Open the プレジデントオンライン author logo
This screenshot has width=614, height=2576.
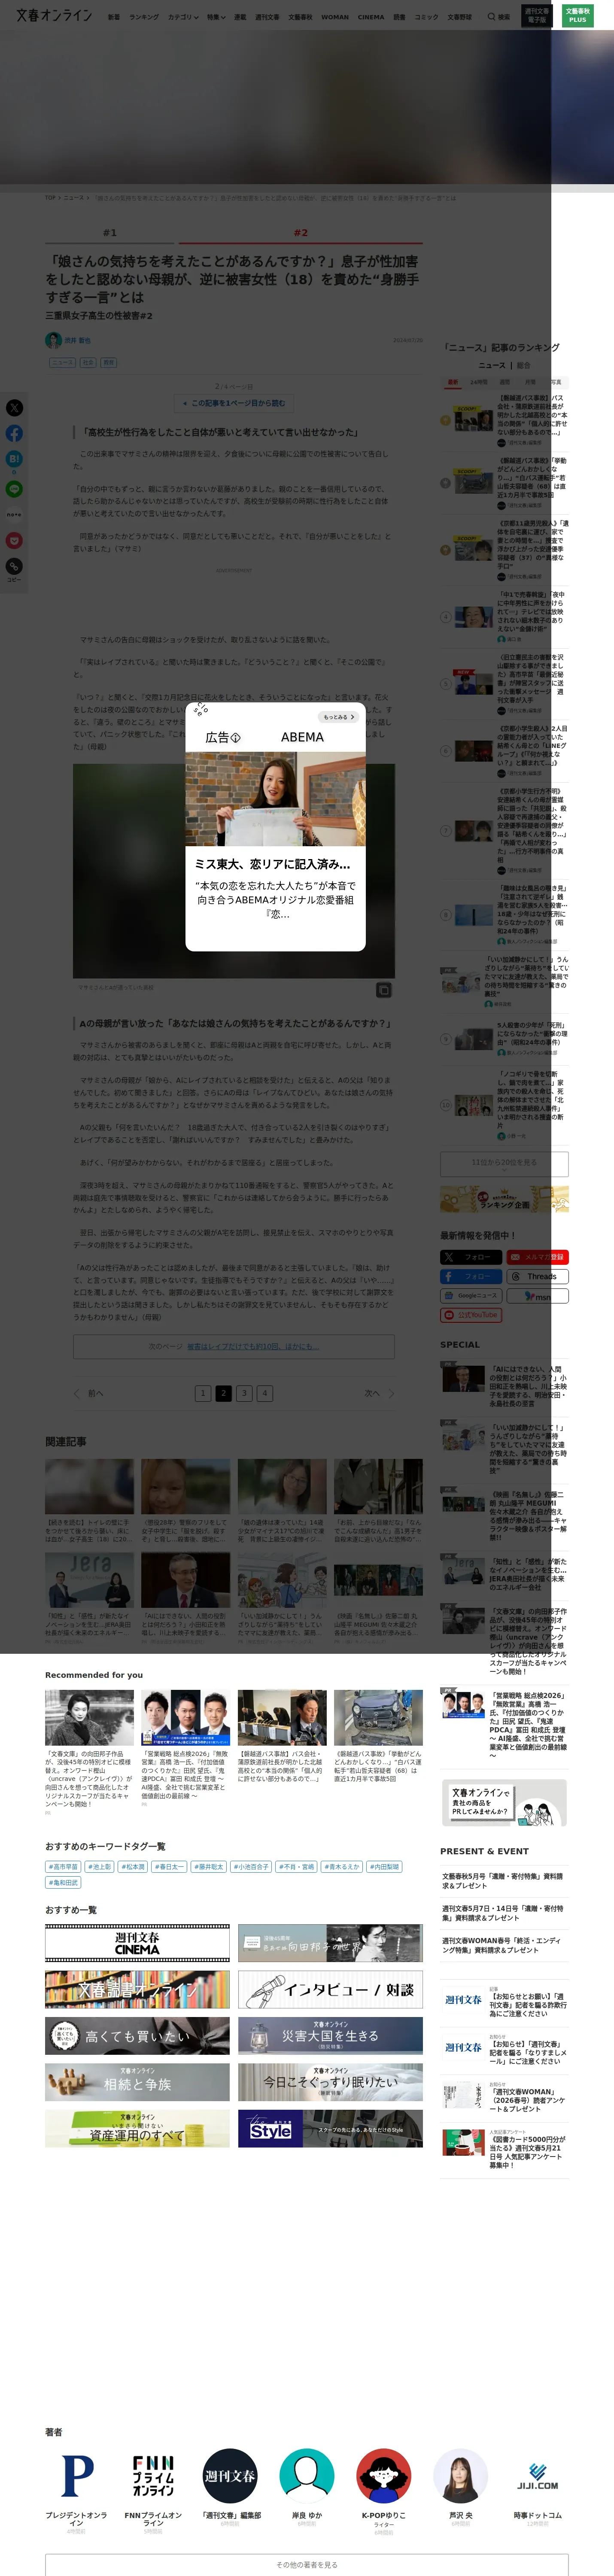coord(76,2476)
